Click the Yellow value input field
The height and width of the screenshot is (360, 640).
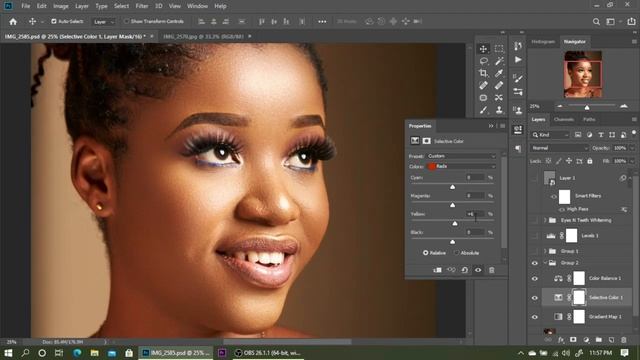click(476, 214)
